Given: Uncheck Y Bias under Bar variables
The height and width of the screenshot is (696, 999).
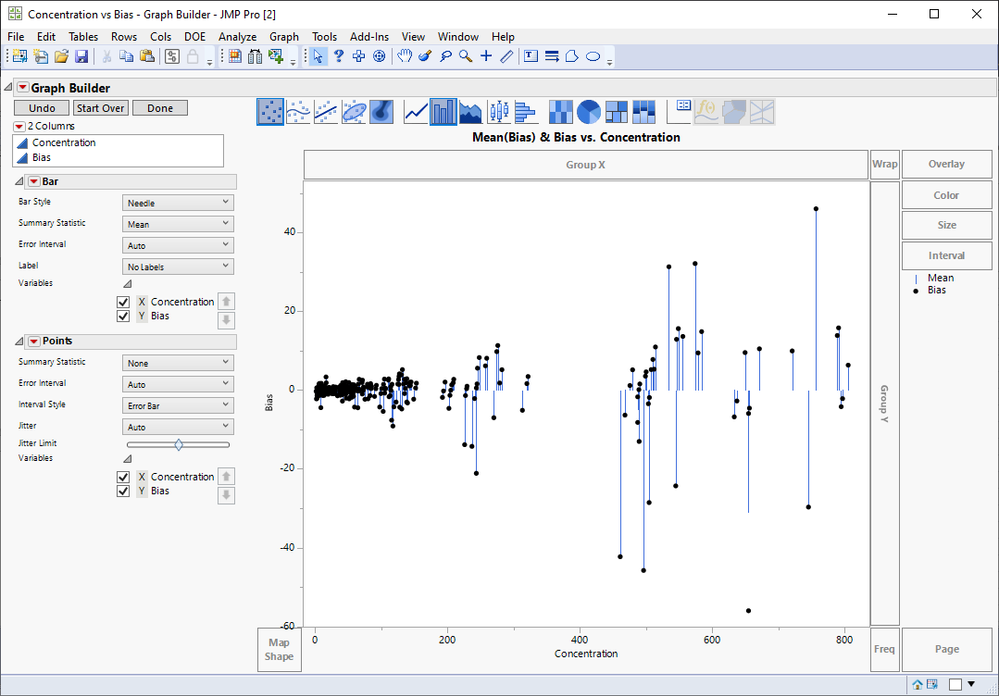Looking at the screenshot, I should [124, 316].
